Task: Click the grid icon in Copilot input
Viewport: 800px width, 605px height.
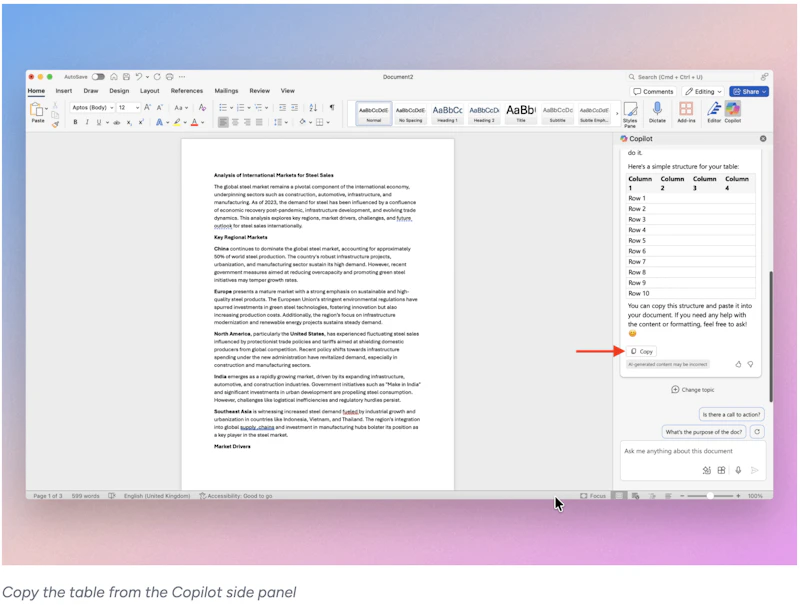Action: tap(721, 470)
